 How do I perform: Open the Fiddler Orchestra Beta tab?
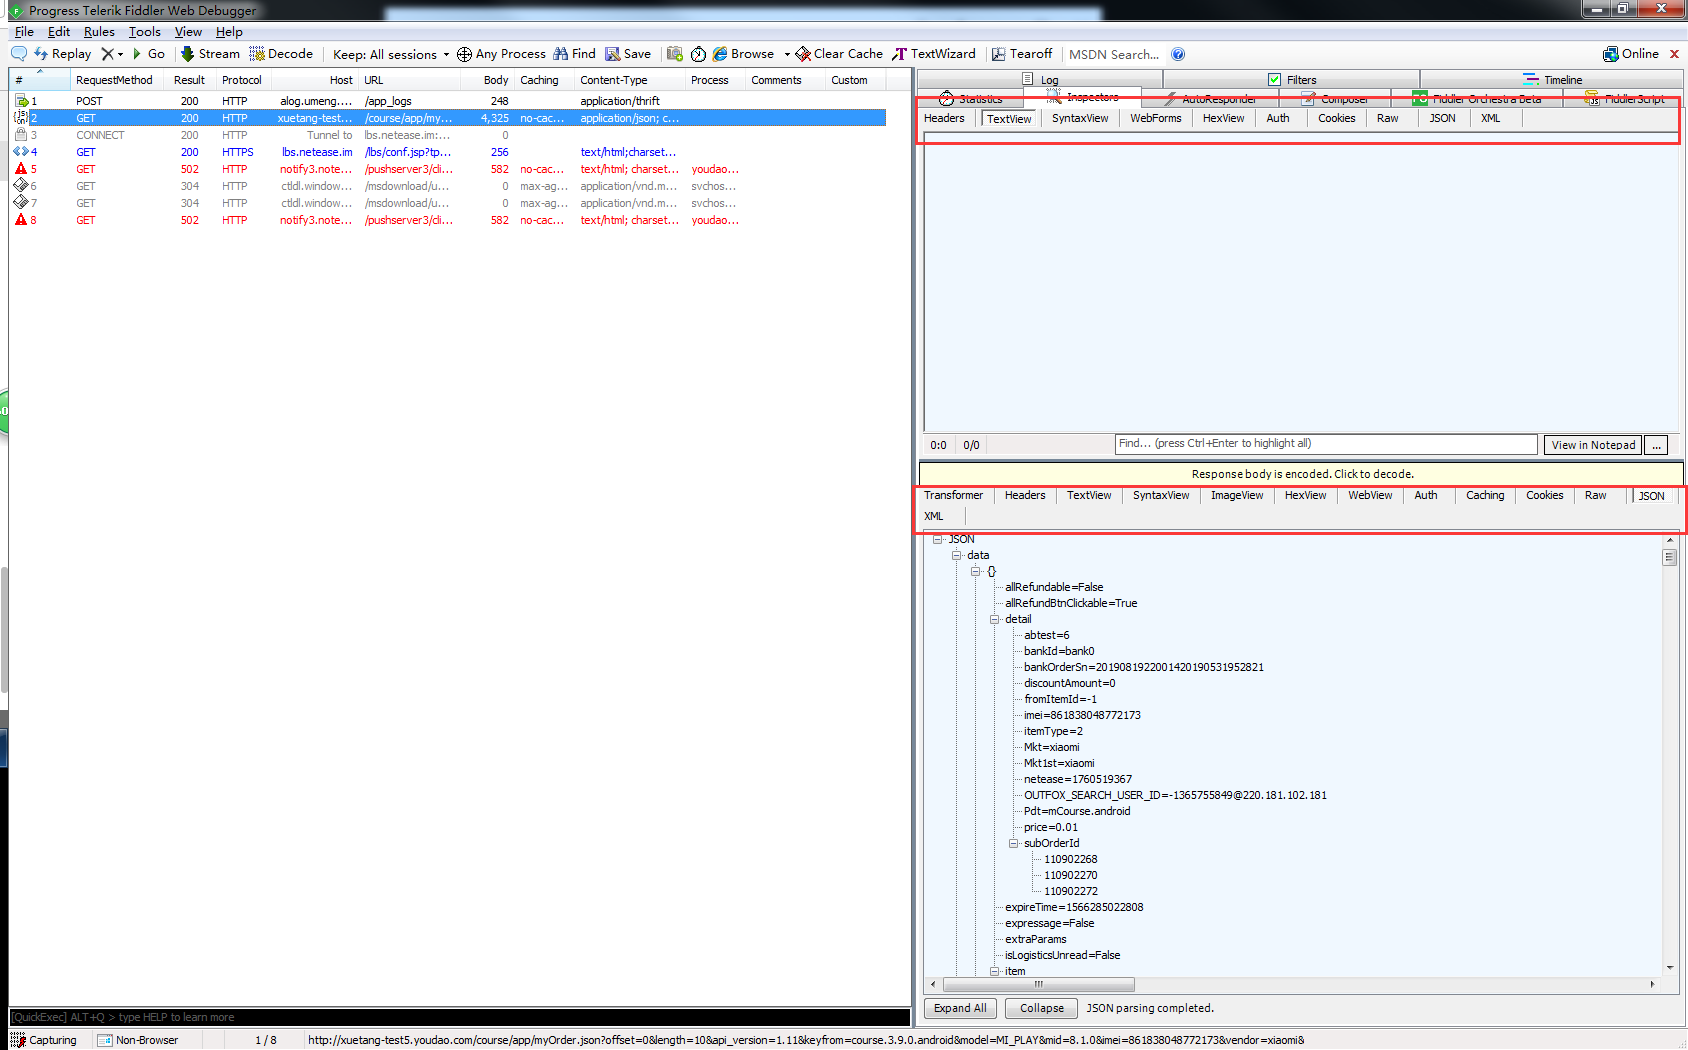pyautogui.click(x=1478, y=98)
